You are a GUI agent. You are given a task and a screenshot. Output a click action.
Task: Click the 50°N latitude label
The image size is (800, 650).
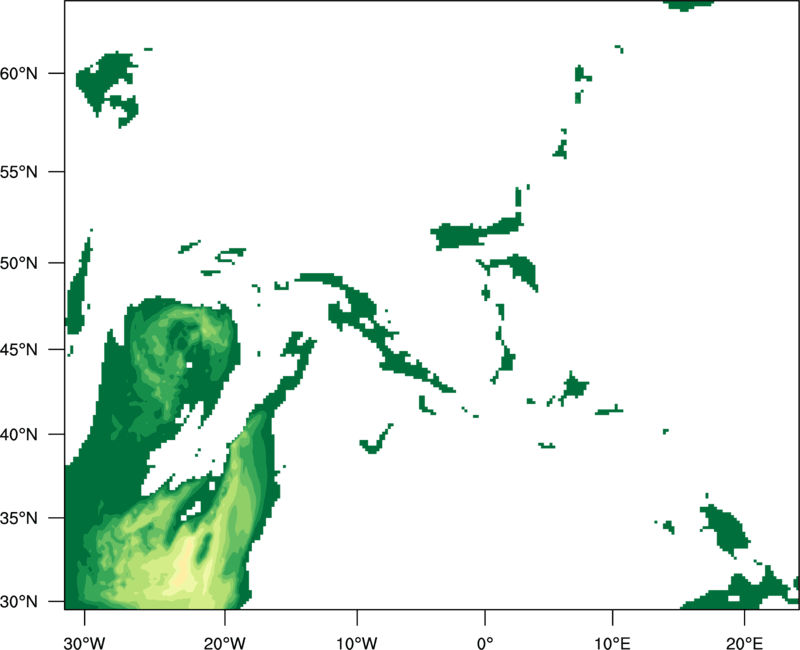click(19, 263)
